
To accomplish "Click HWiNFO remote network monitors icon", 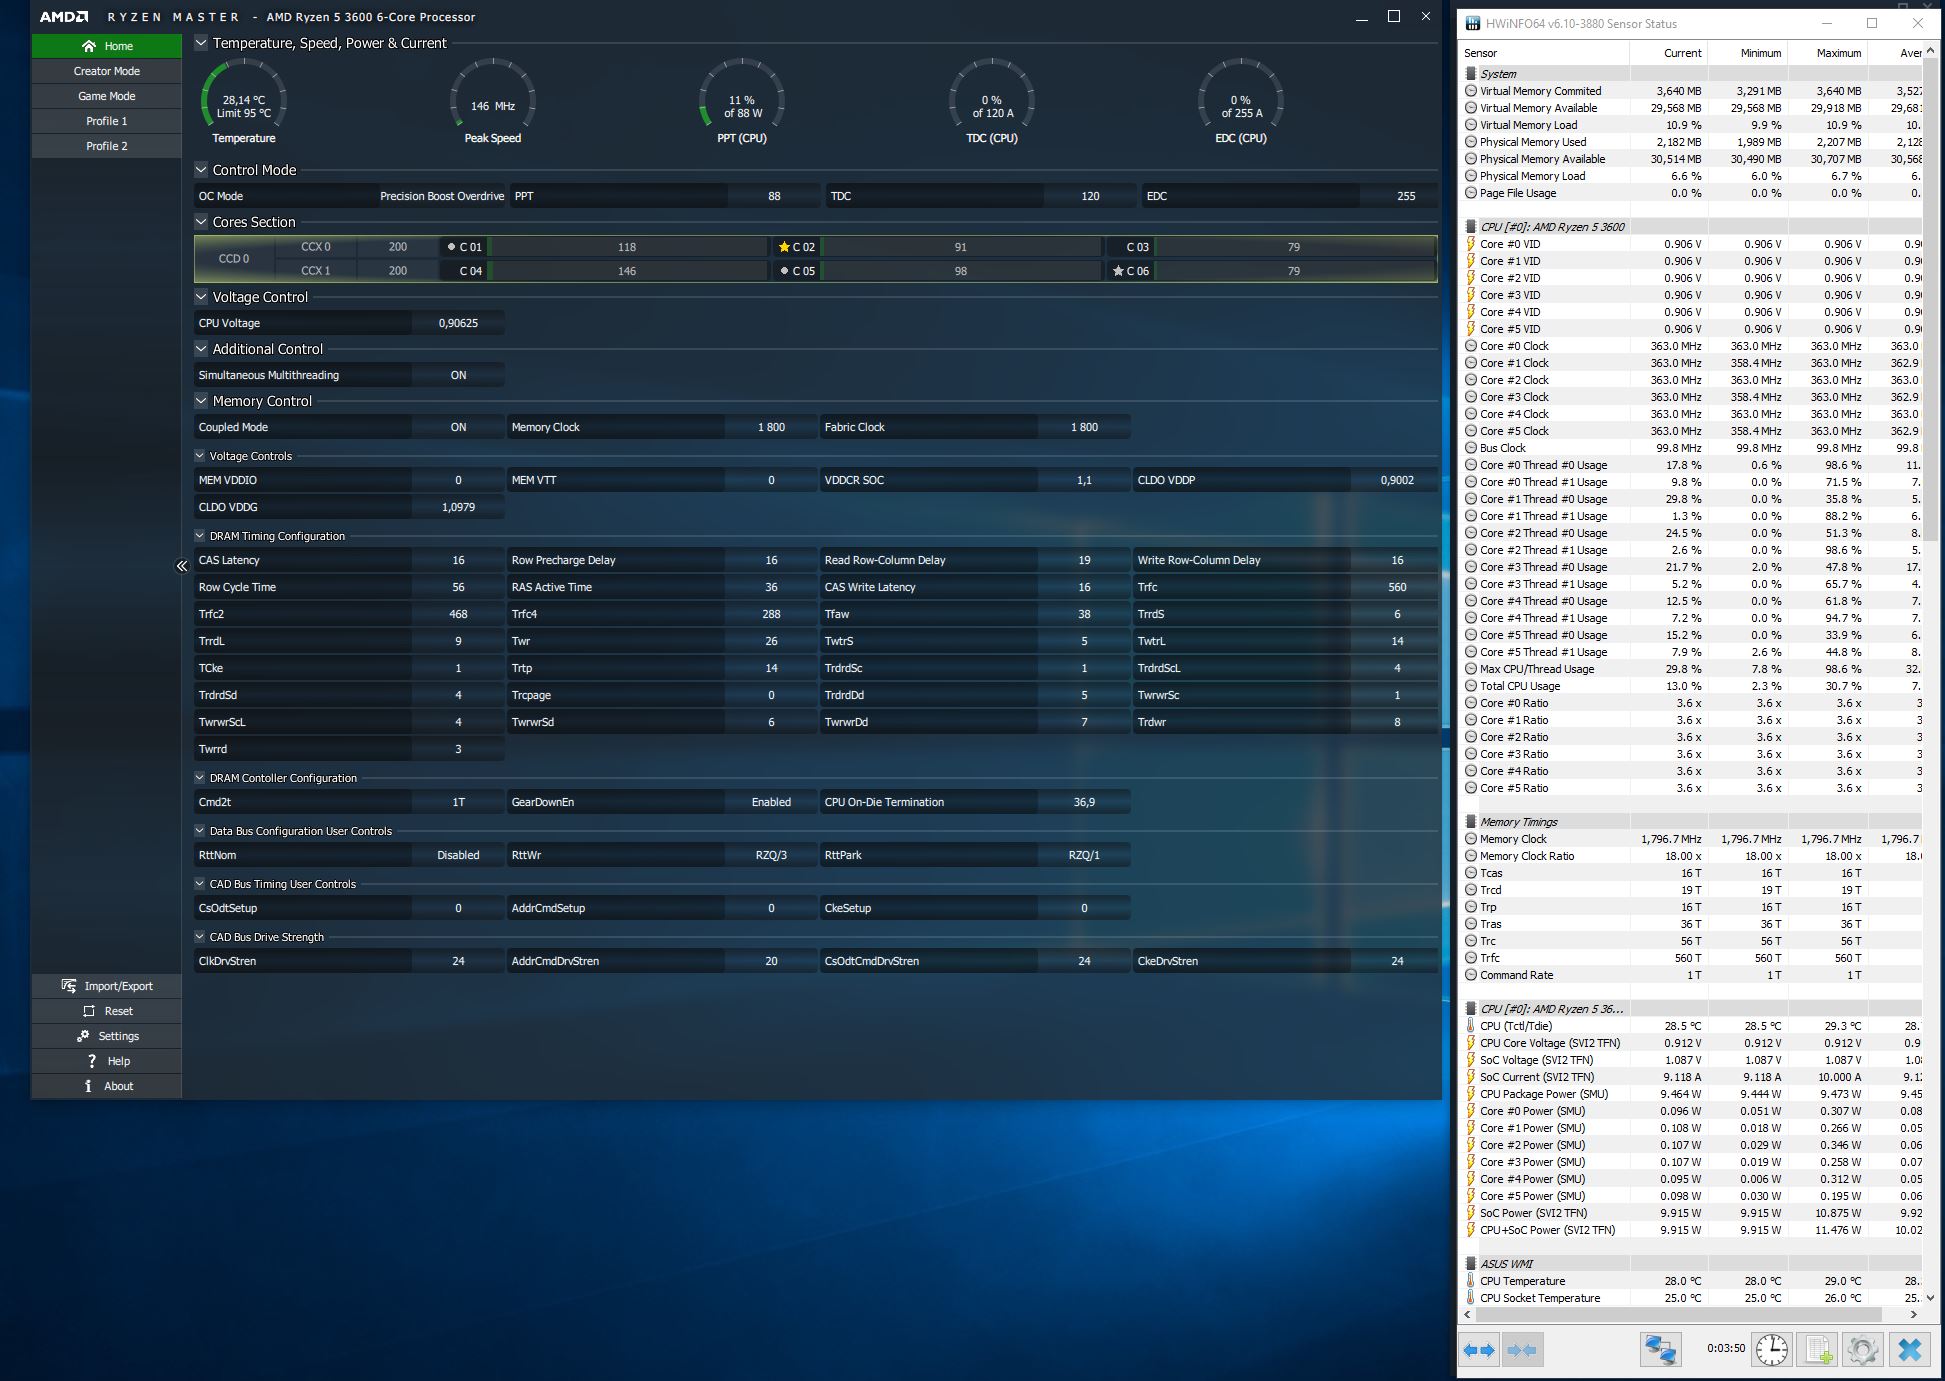I will 1660,1350.
